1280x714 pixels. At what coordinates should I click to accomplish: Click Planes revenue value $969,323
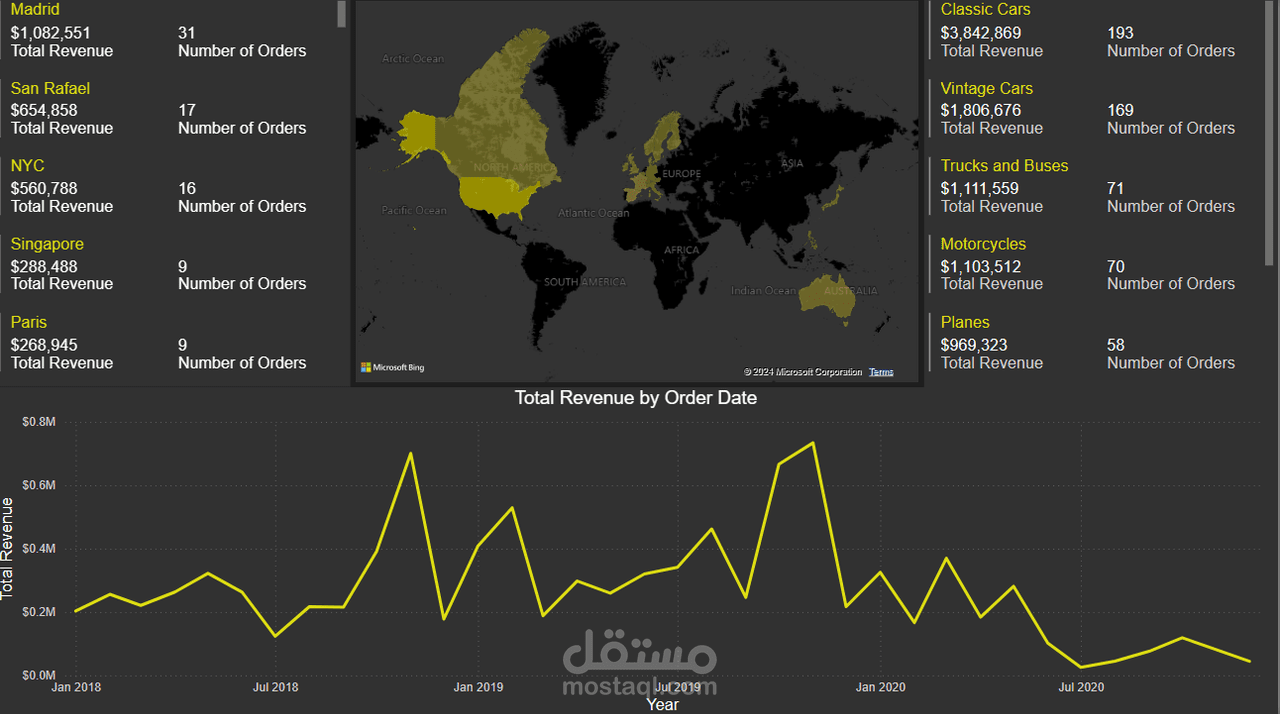pos(974,344)
